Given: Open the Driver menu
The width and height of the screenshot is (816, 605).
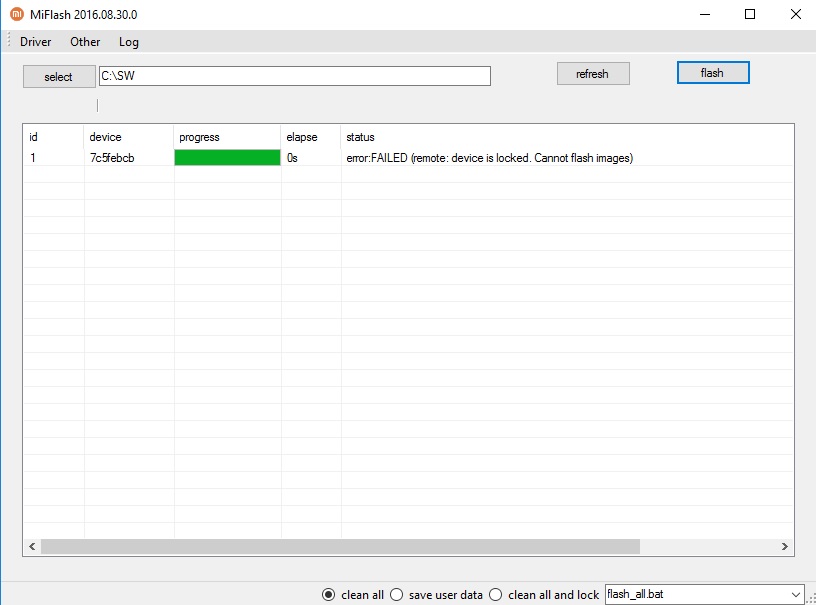Looking at the screenshot, I should point(35,42).
